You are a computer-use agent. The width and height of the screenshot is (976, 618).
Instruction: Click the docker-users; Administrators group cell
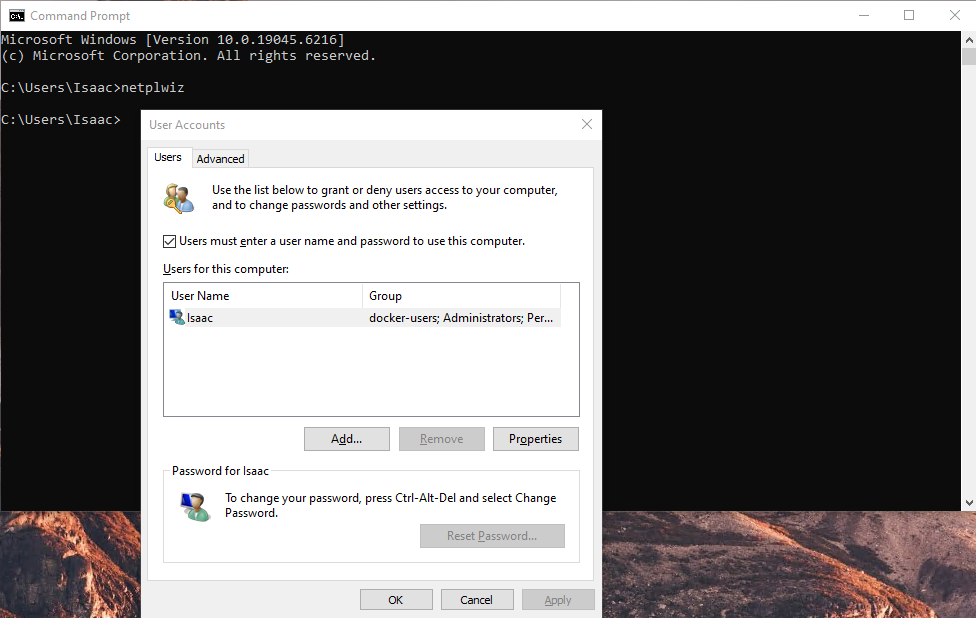[x=461, y=317]
